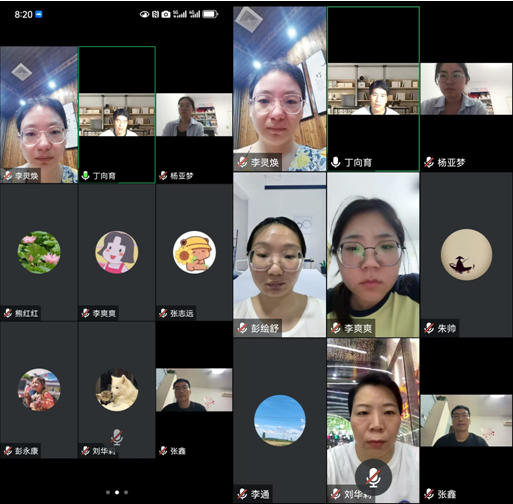Screen dimensions: 513x504
Task: Select the third page indicator dot
Action: tap(126, 492)
